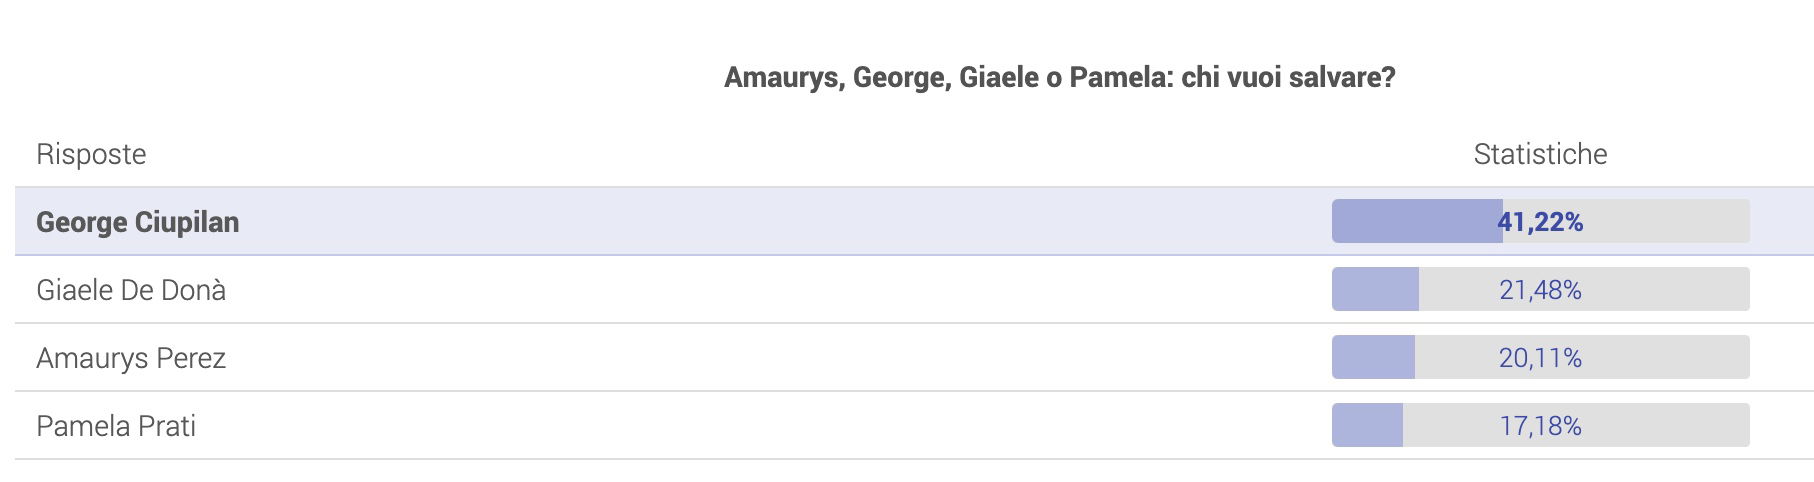Click the 41,22% percentage label

click(1540, 222)
